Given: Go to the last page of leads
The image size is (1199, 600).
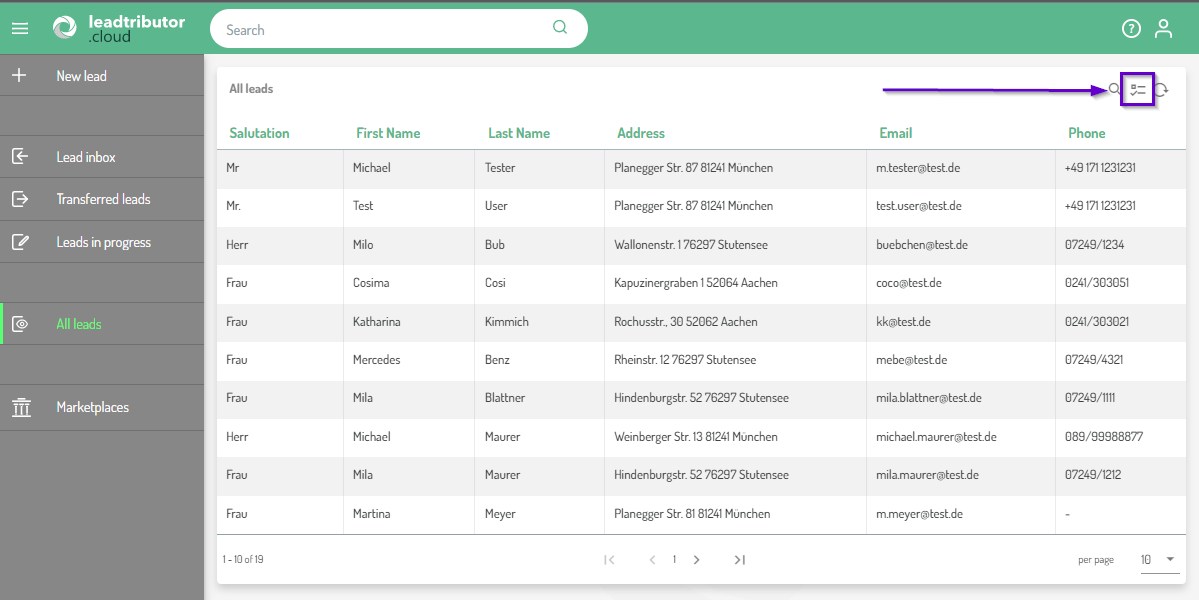Looking at the screenshot, I should (x=740, y=560).
